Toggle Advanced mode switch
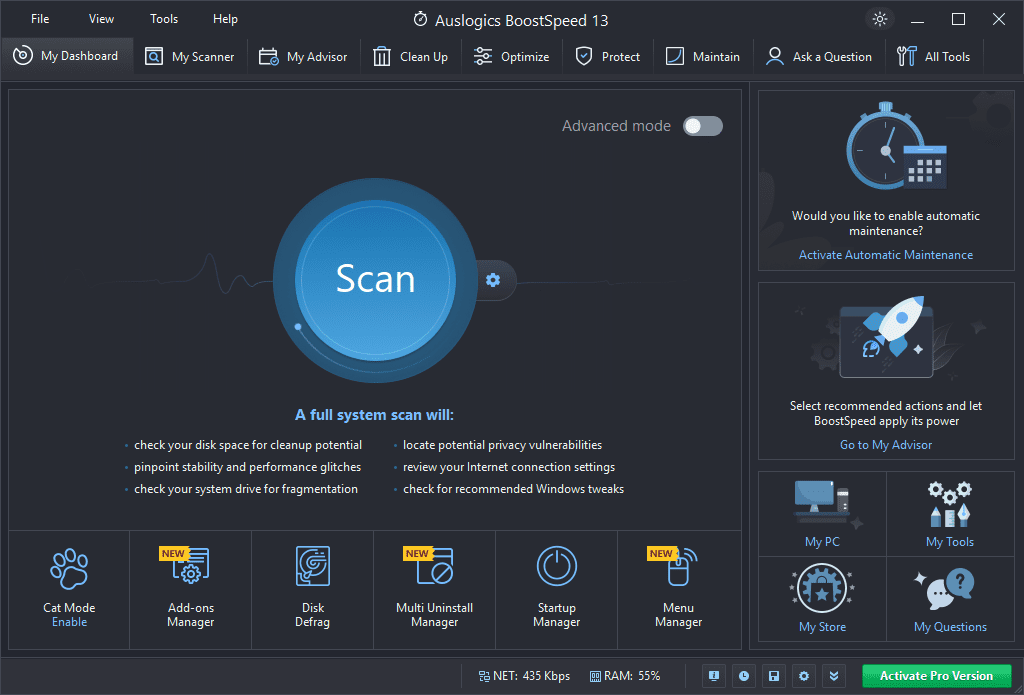 703,126
